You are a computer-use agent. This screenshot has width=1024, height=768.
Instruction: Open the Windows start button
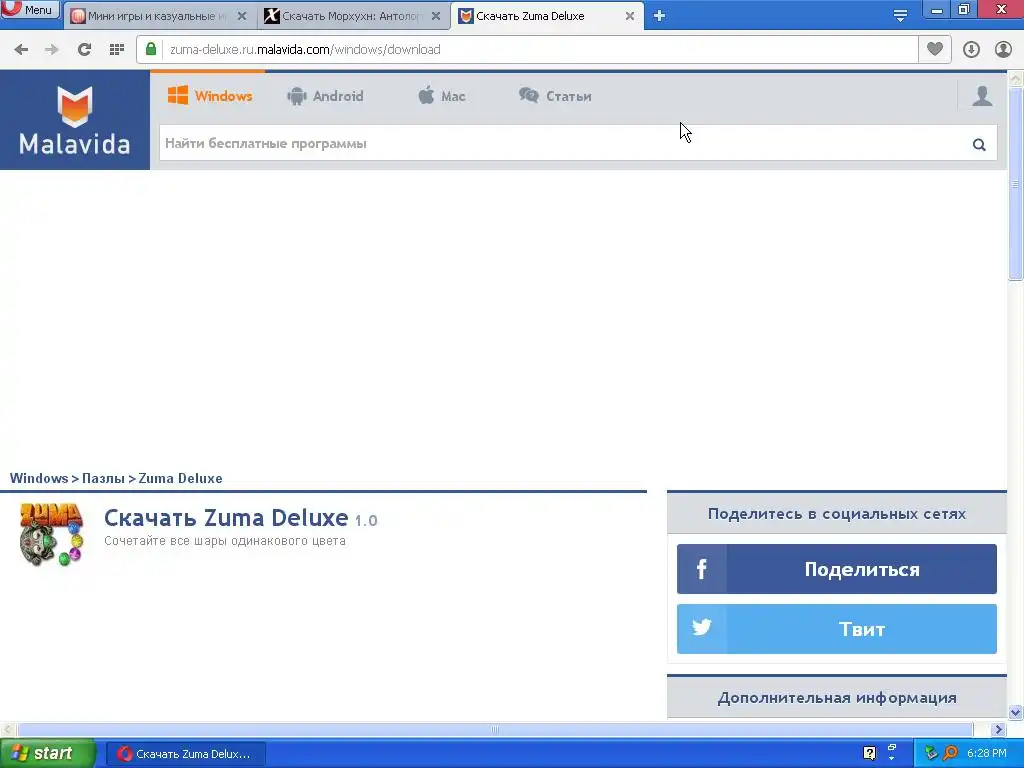tap(47, 754)
